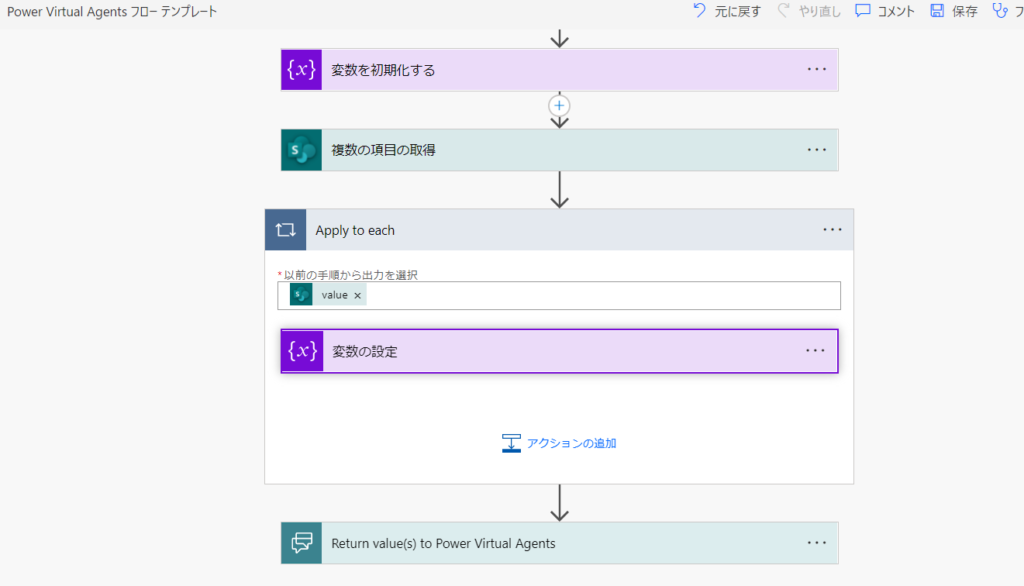
Task: Open ellipsis menu for 複数の項目の取得
Action: (816, 150)
